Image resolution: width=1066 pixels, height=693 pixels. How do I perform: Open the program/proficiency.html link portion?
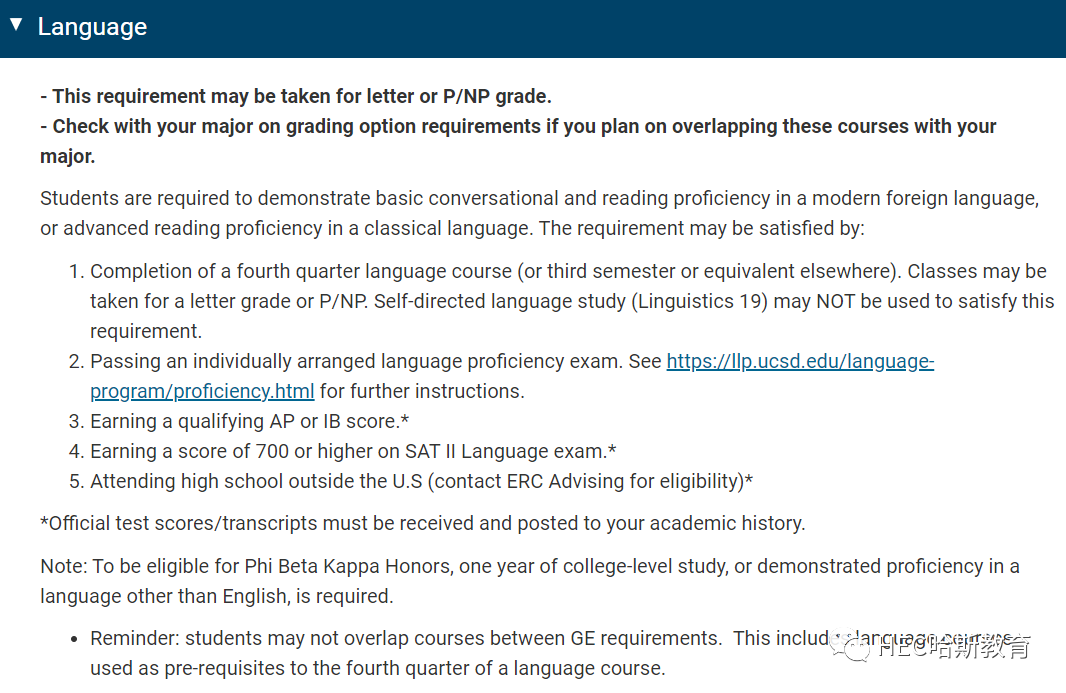[x=202, y=391]
